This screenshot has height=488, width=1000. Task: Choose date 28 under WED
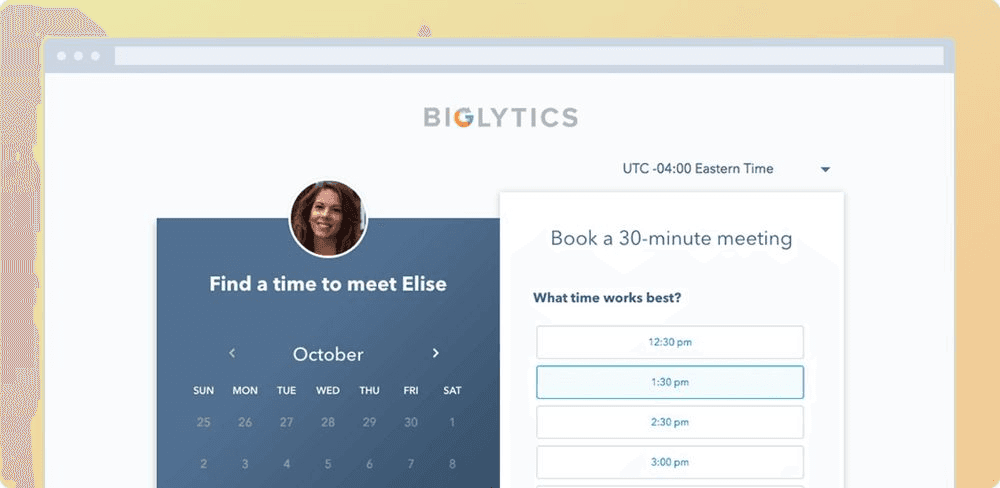click(x=328, y=423)
